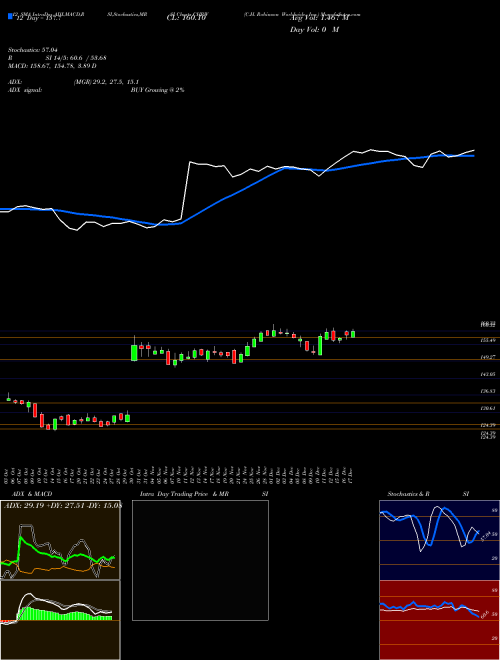Screen dimensions: 500x660
Task: Click the 149.27 price axis label
Action: tap(488, 357)
